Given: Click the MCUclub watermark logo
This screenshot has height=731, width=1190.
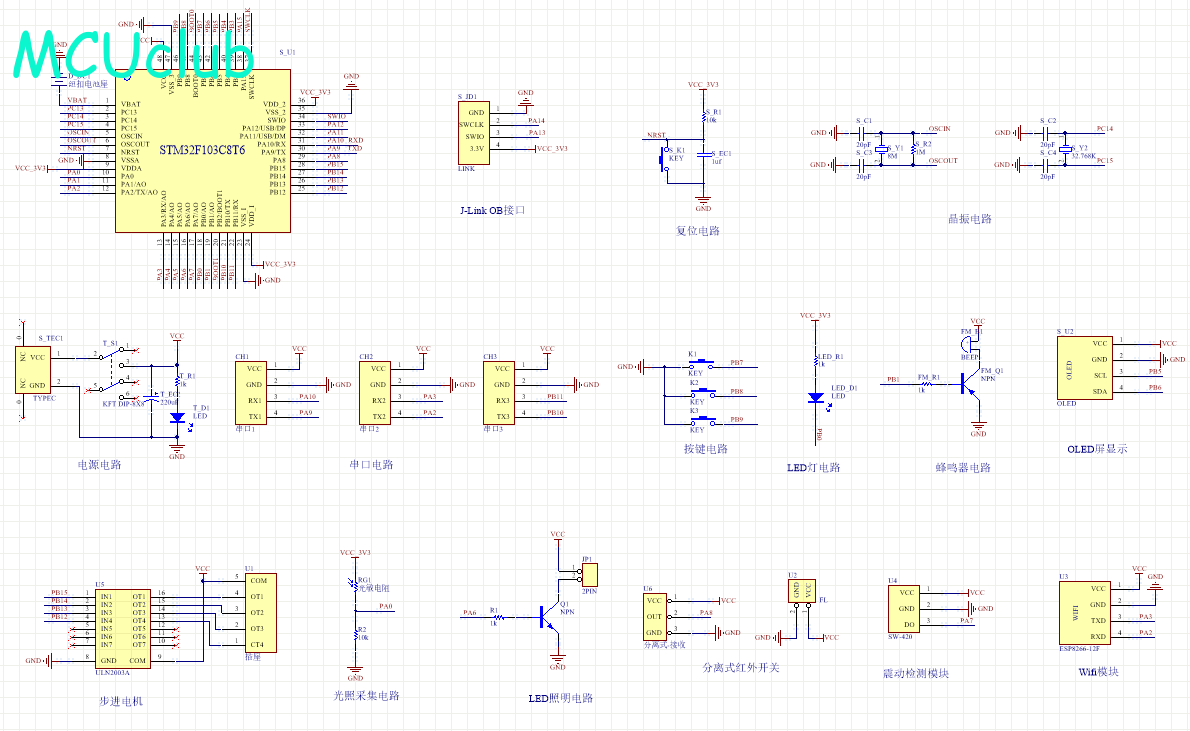Looking at the screenshot, I should pyautogui.click(x=120, y=55).
